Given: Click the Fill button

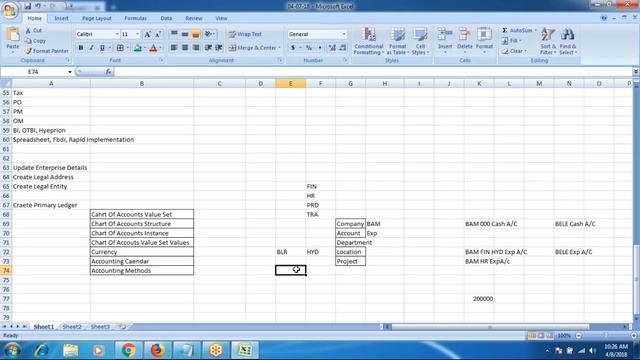Looking at the screenshot, I should coord(513,41).
